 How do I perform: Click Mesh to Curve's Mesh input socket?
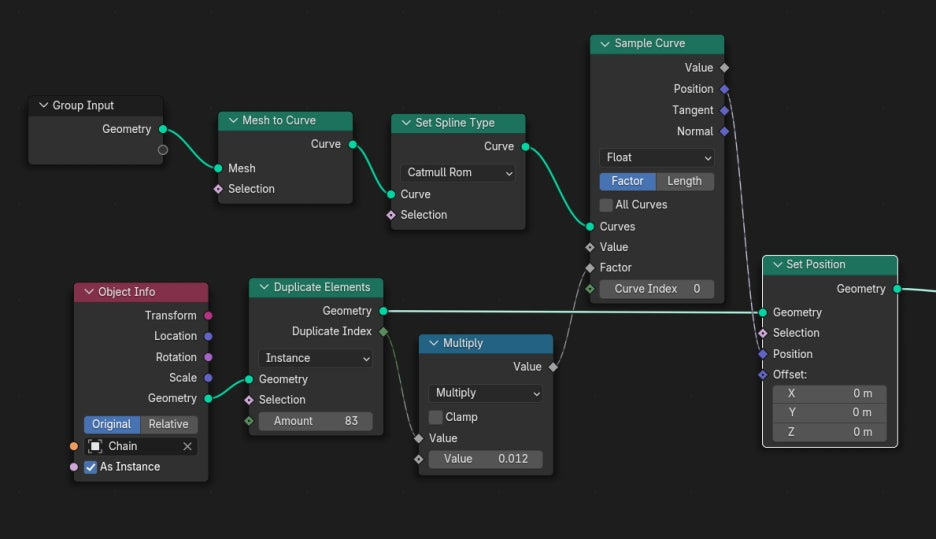pos(218,168)
